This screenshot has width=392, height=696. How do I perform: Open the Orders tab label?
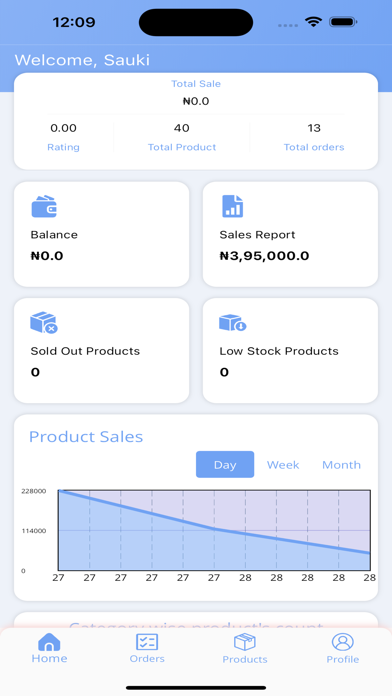coord(147,658)
